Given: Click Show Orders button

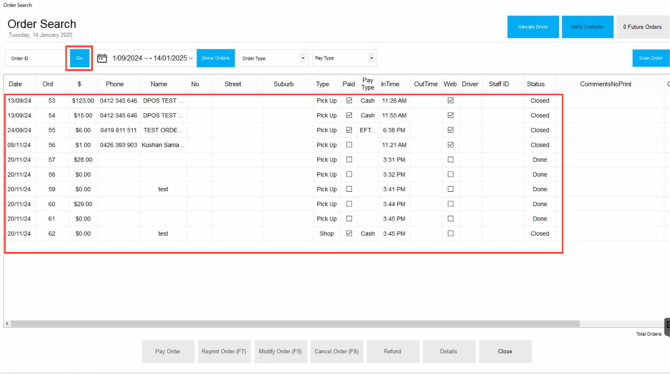Looking at the screenshot, I should 215,58.
